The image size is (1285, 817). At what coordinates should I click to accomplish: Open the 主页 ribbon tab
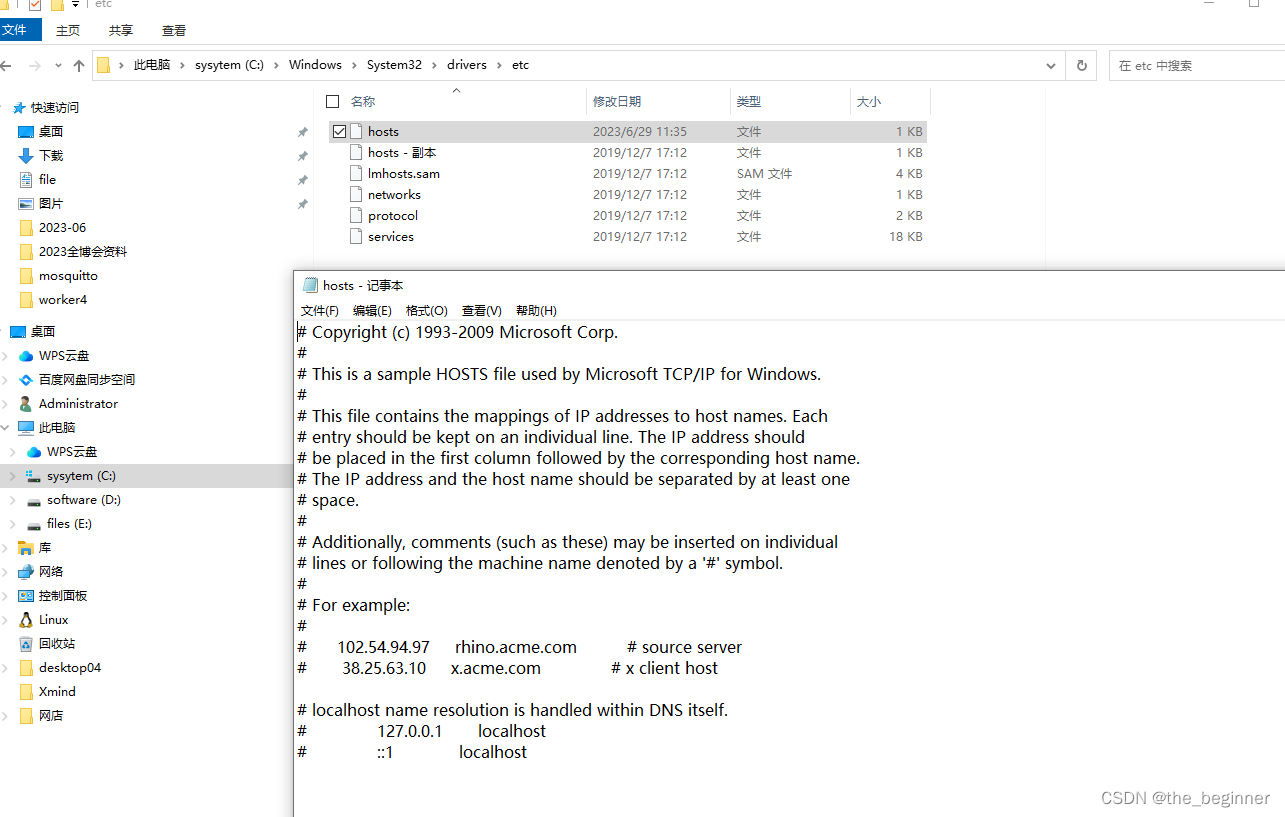(68, 31)
